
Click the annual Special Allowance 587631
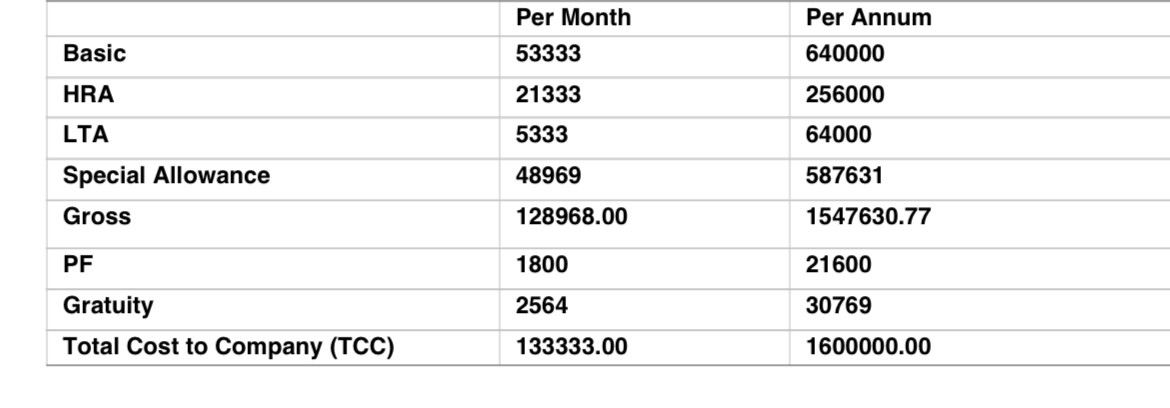845,176
